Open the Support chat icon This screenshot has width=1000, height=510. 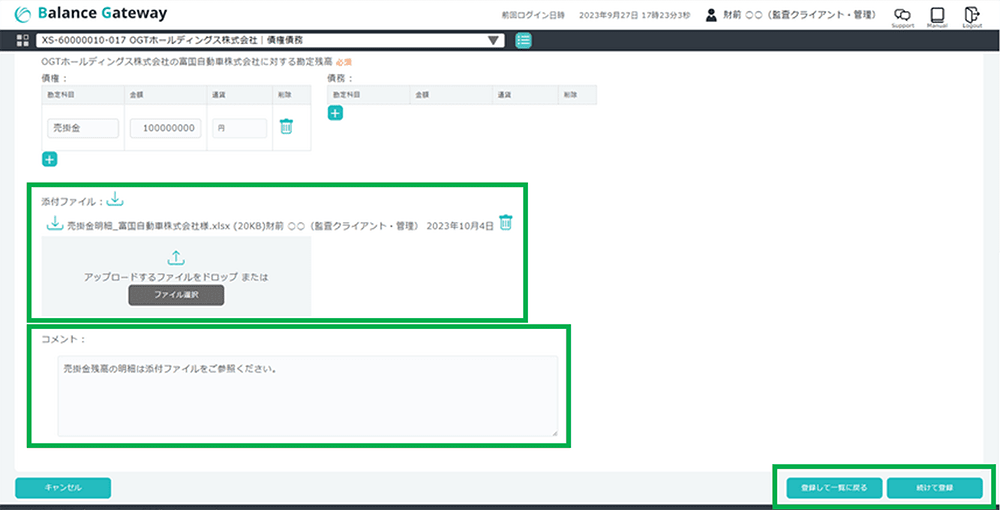pyautogui.click(x=902, y=15)
